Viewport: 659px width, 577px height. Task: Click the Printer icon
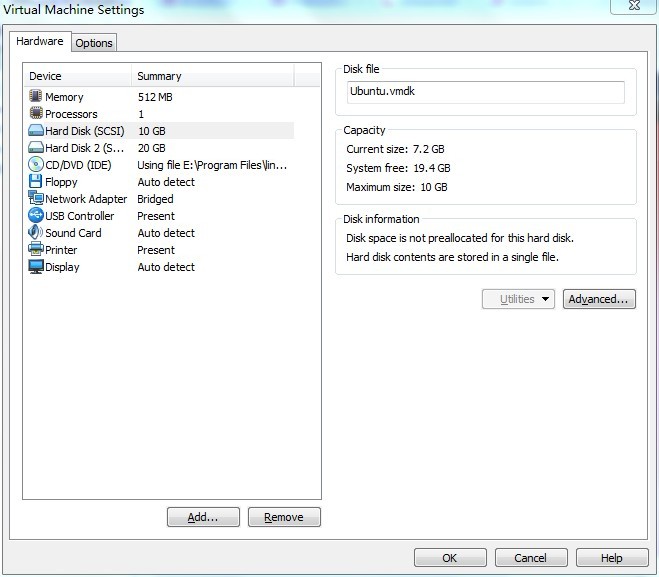point(36,249)
